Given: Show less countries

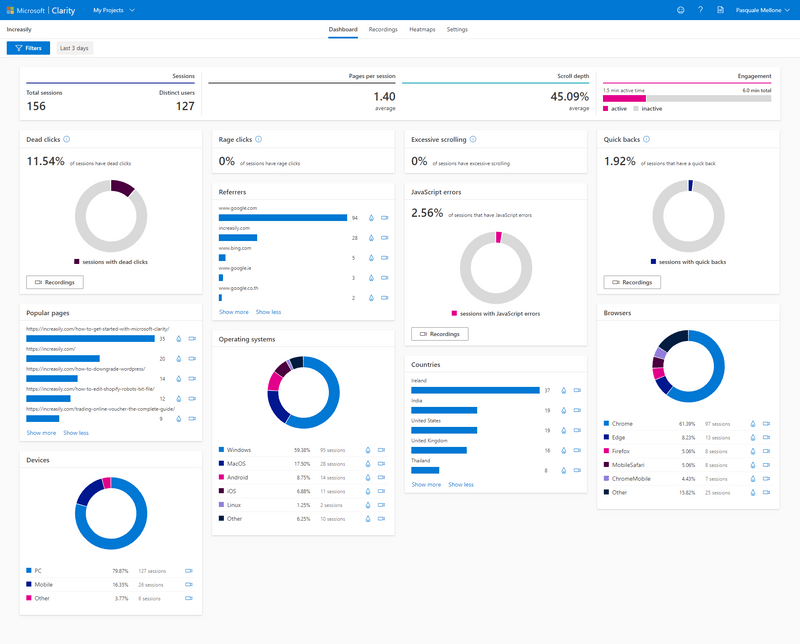Looking at the screenshot, I should coord(461,484).
